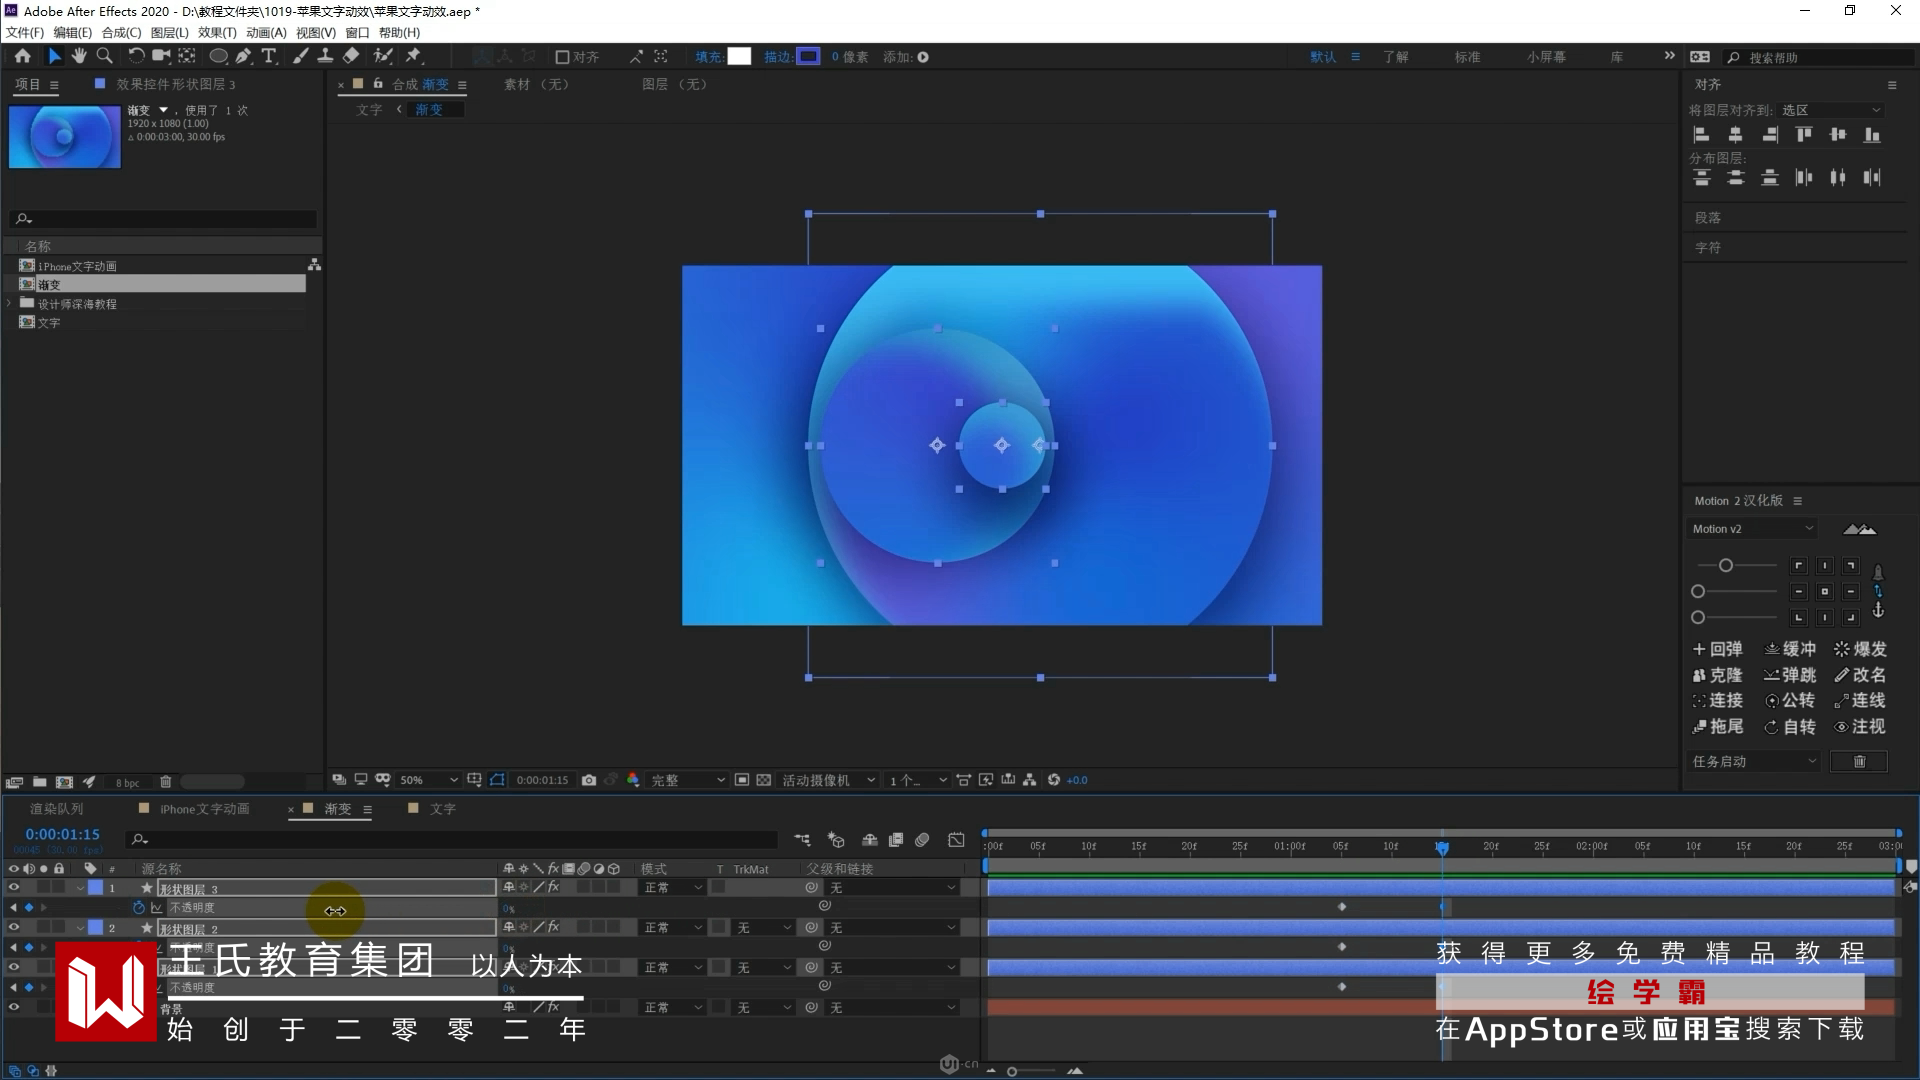Click the 回弹 button in Motion panel

pyautogui.click(x=1717, y=649)
